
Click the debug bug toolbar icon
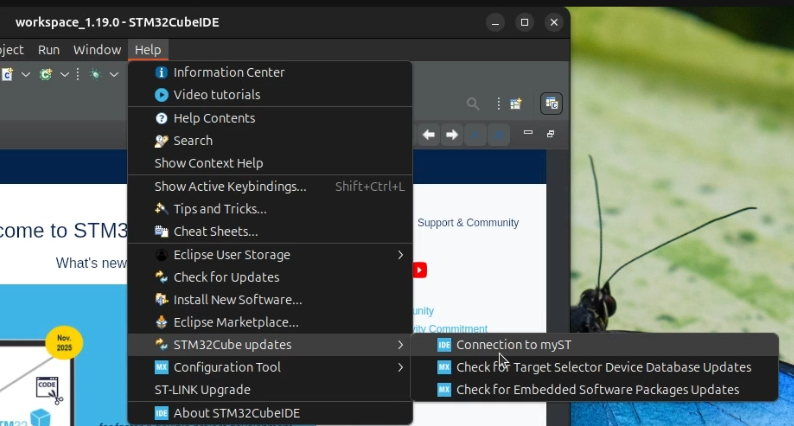[x=95, y=74]
